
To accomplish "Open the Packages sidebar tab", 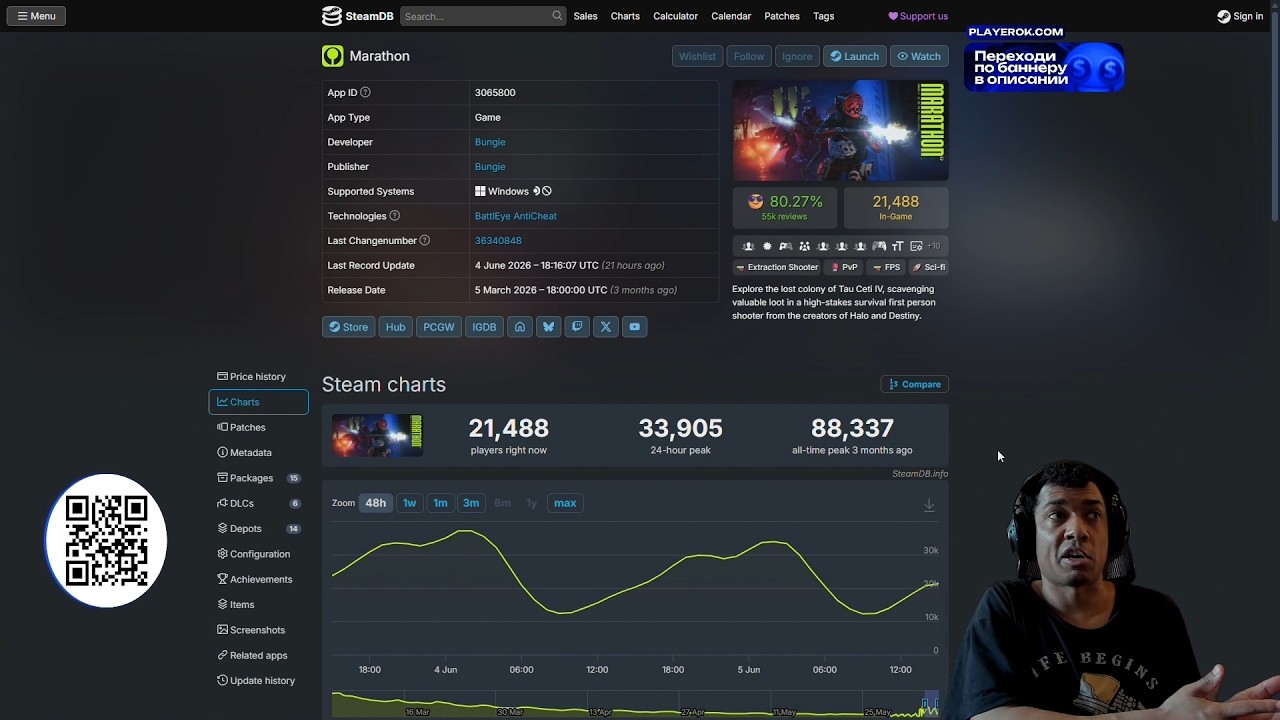I will pyautogui.click(x=258, y=478).
